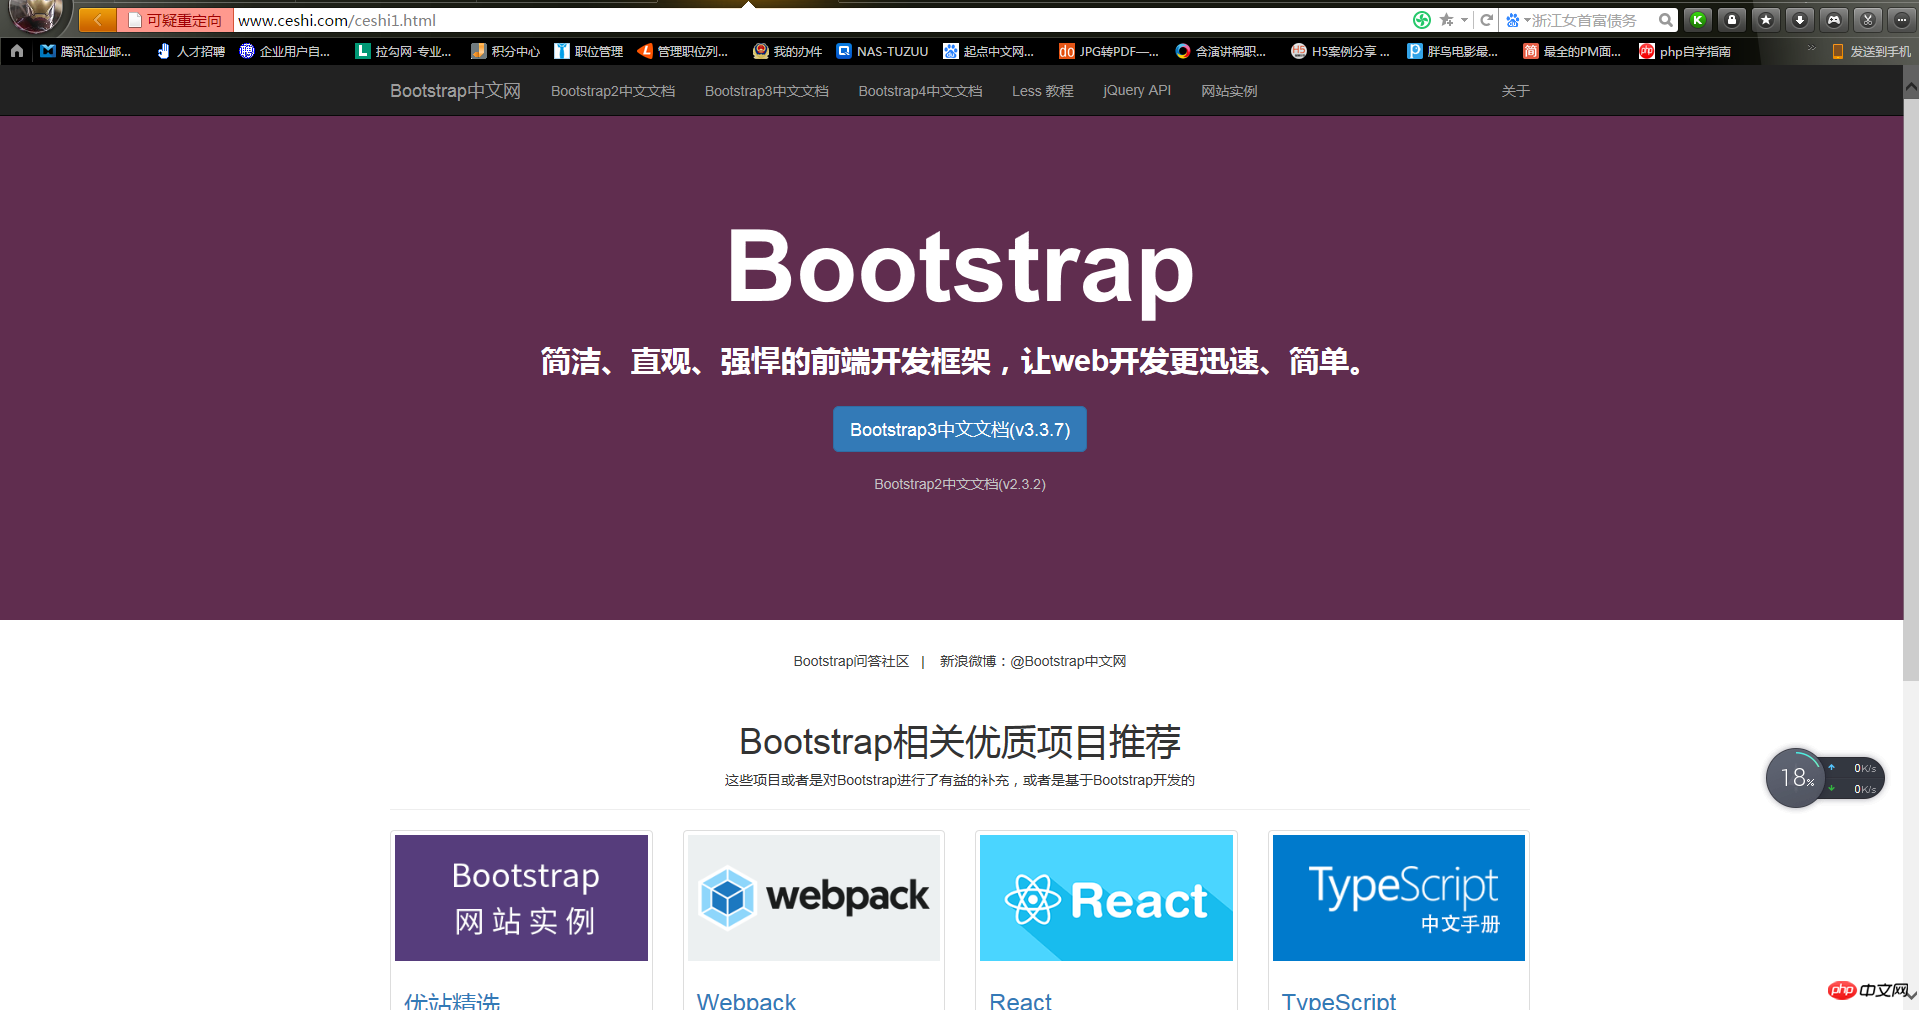This screenshot has width=1919, height=1010.
Task: Open the Baidu search engine selector dropdown
Action: (x=1517, y=20)
